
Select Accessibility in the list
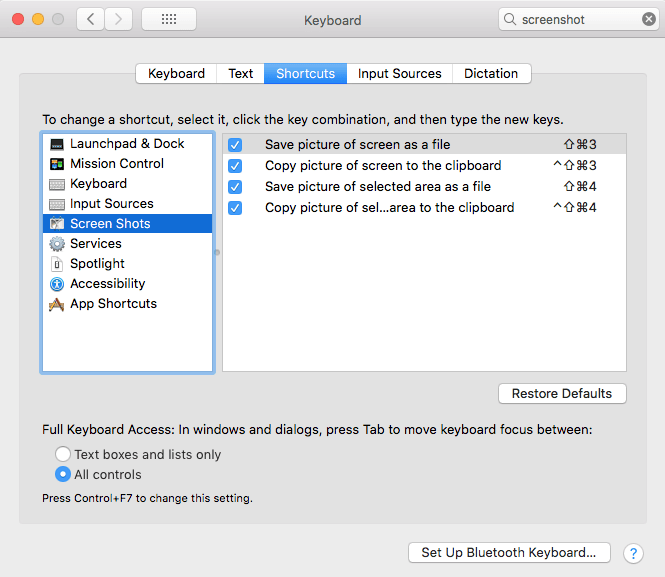[x=127, y=283]
